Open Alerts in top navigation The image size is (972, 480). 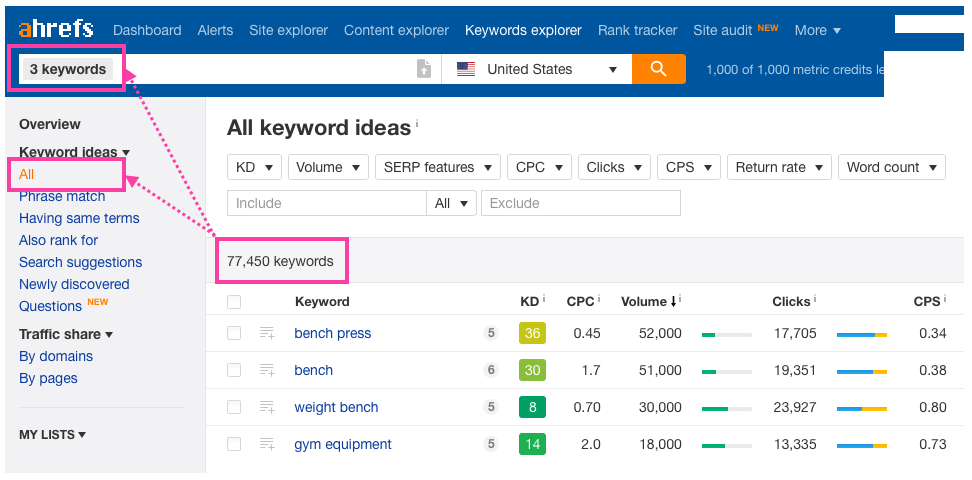click(x=215, y=30)
